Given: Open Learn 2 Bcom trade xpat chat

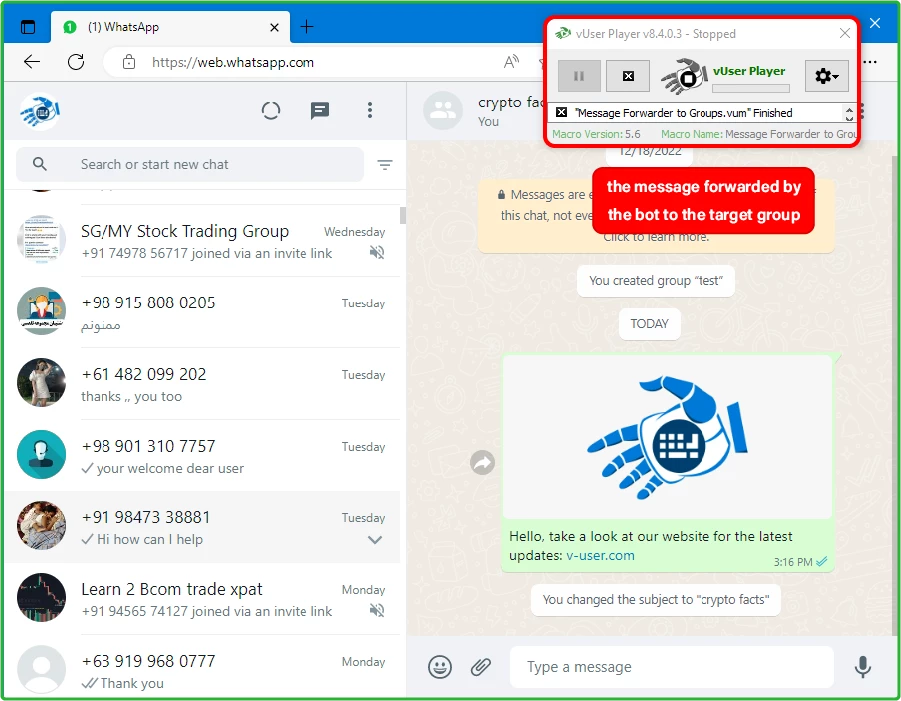Looking at the screenshot, I should point(202,599).
